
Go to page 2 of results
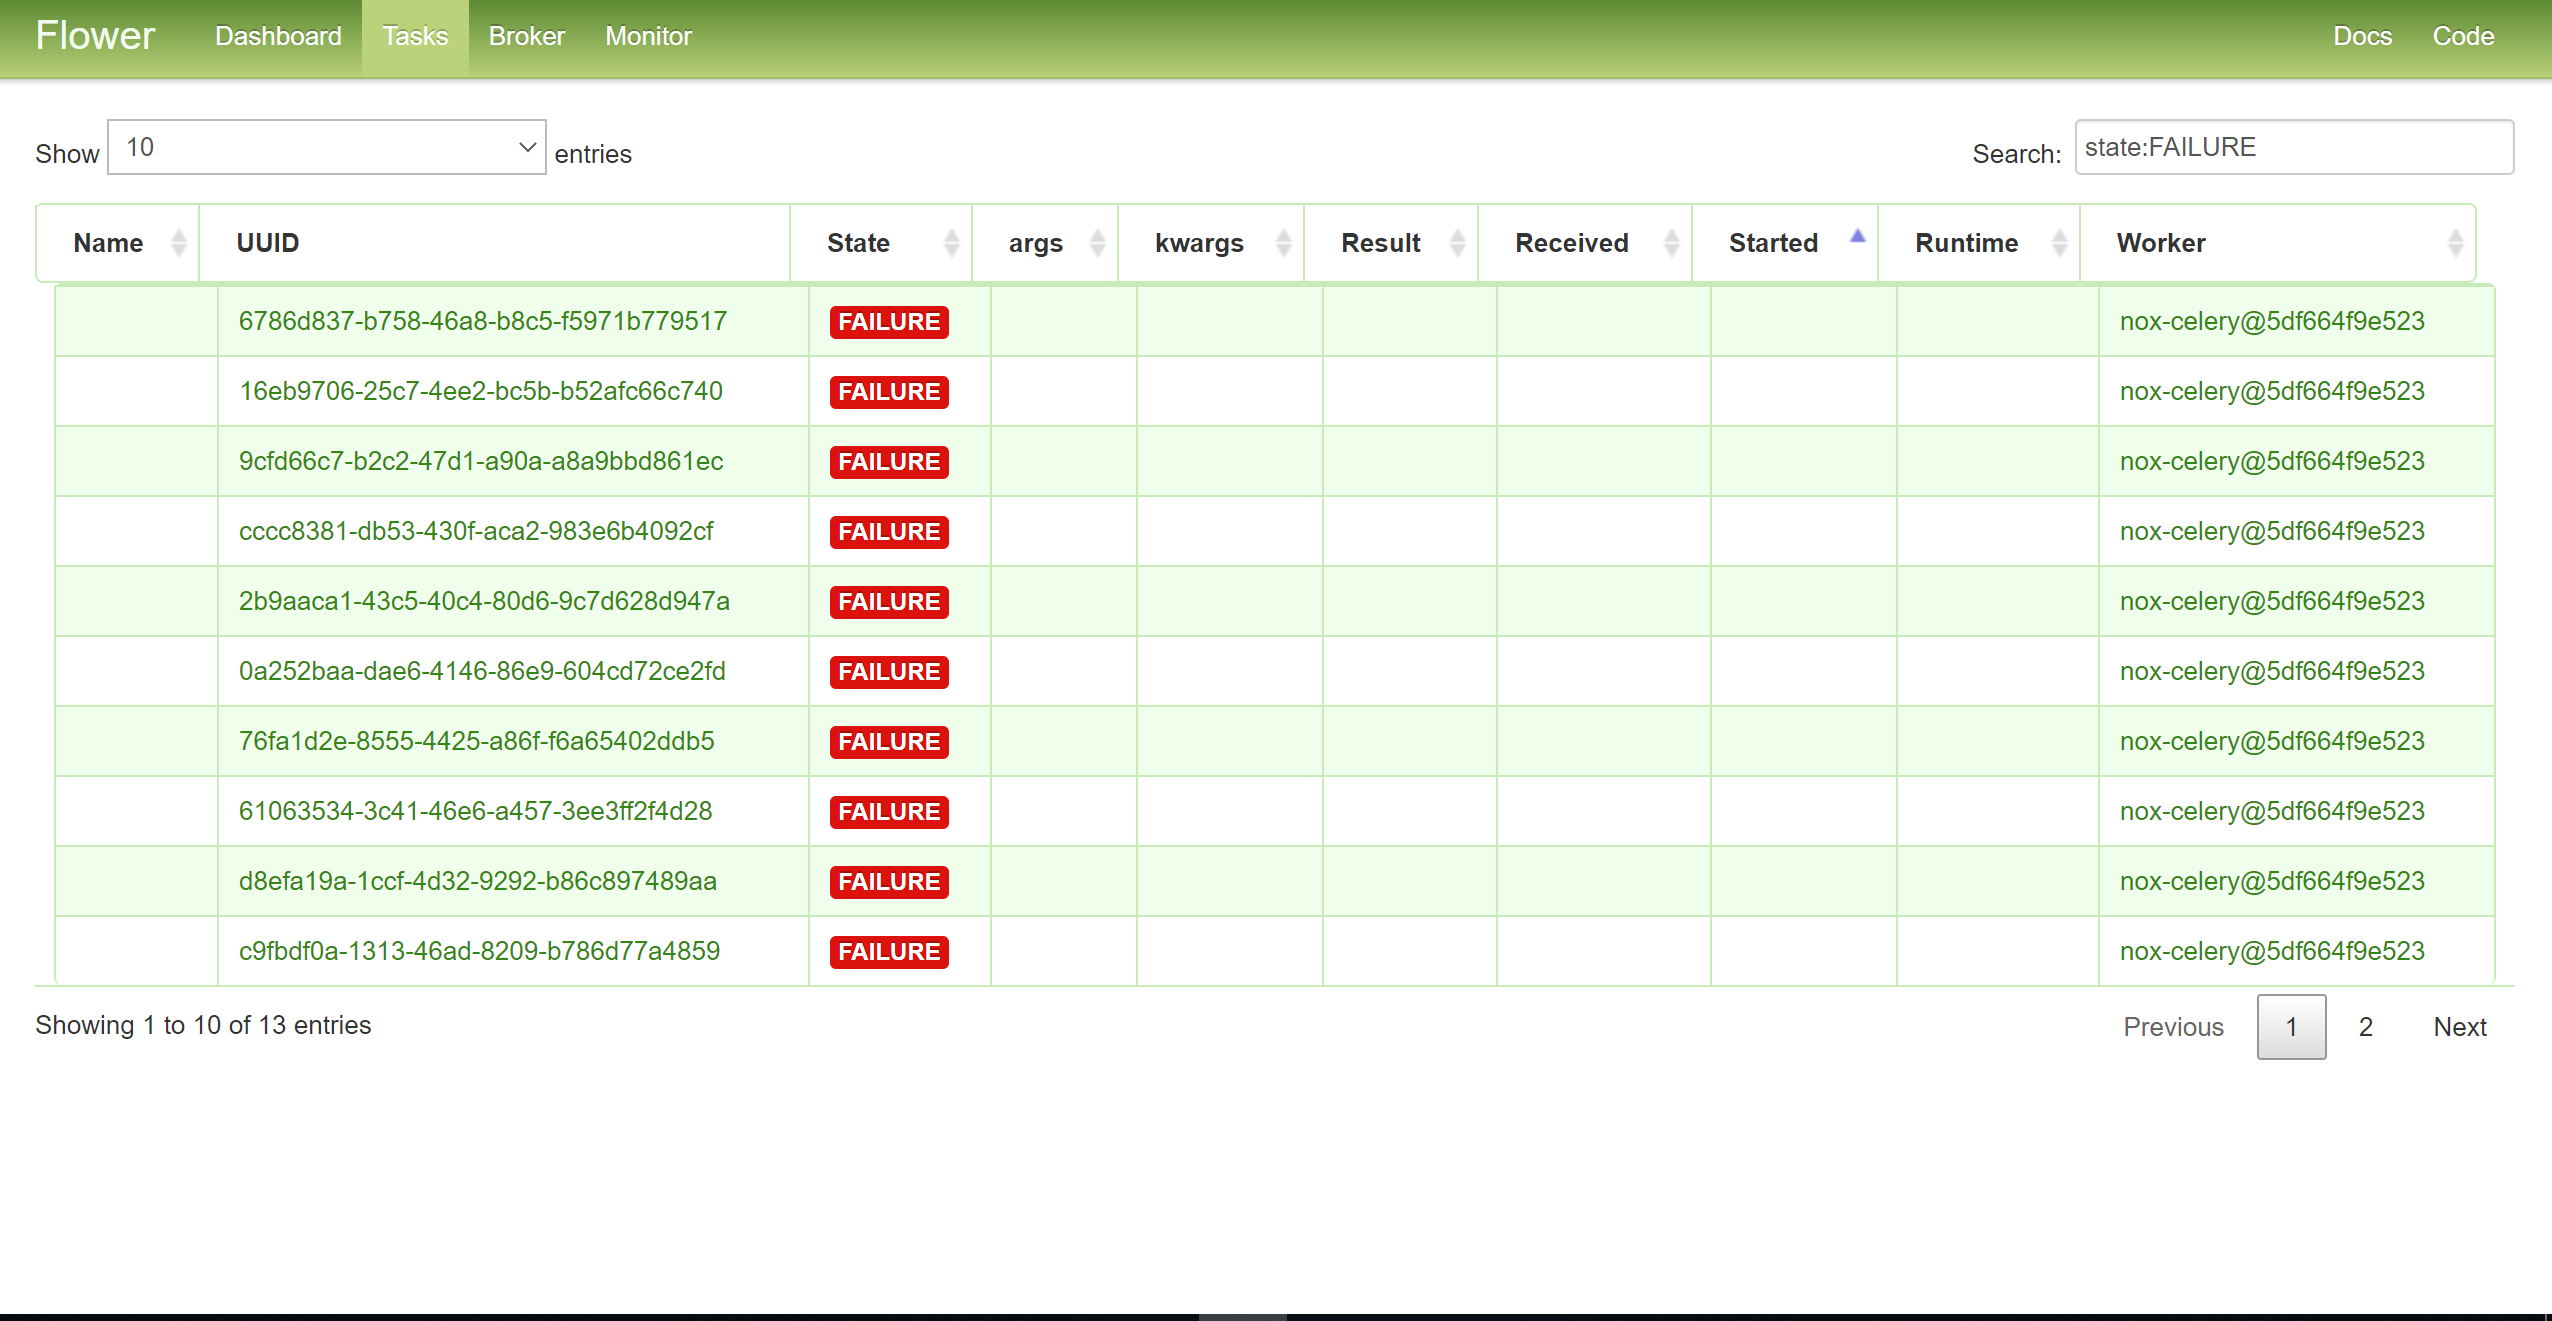tap(2365, 1027)
